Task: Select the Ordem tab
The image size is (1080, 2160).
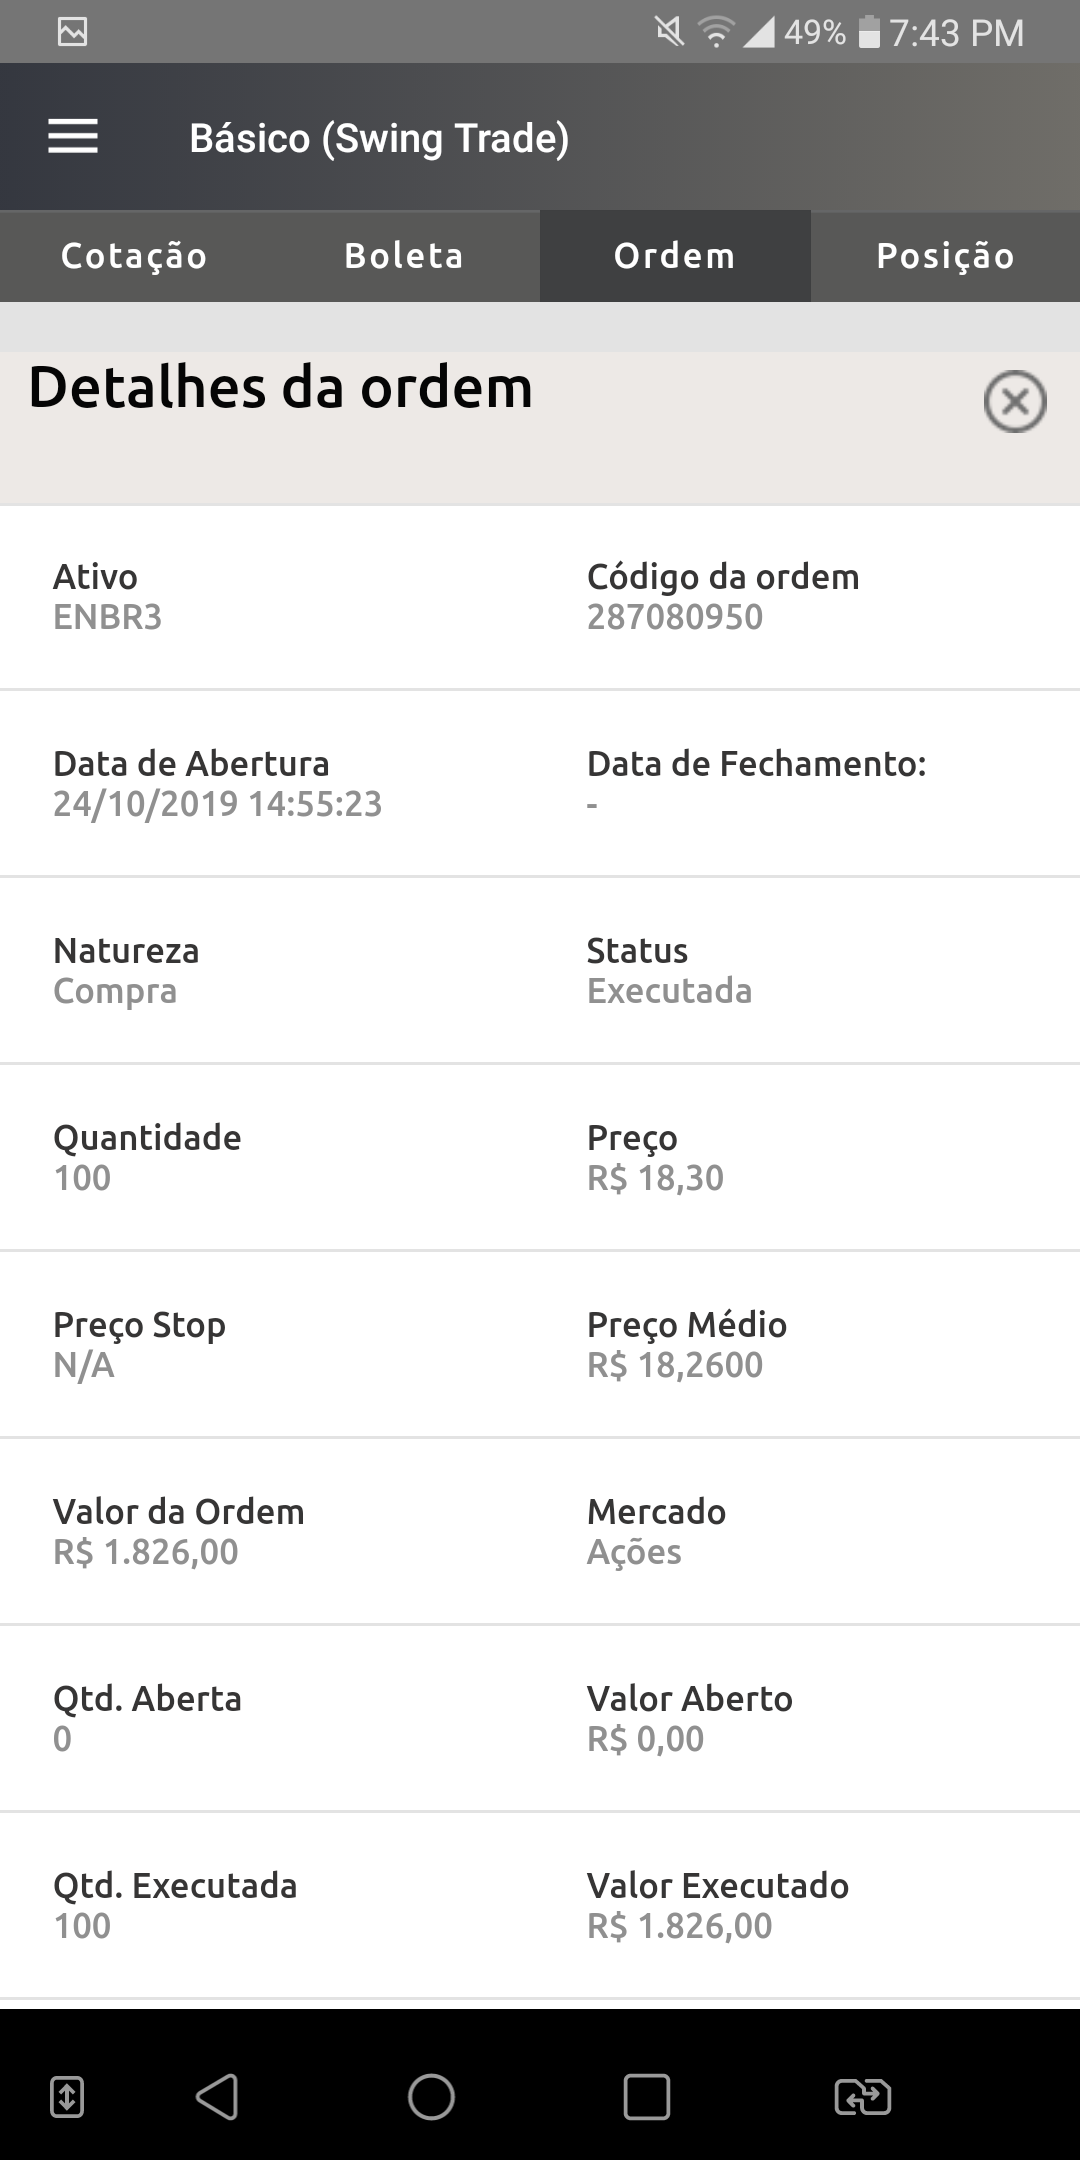Action: (x=675, y=256)
